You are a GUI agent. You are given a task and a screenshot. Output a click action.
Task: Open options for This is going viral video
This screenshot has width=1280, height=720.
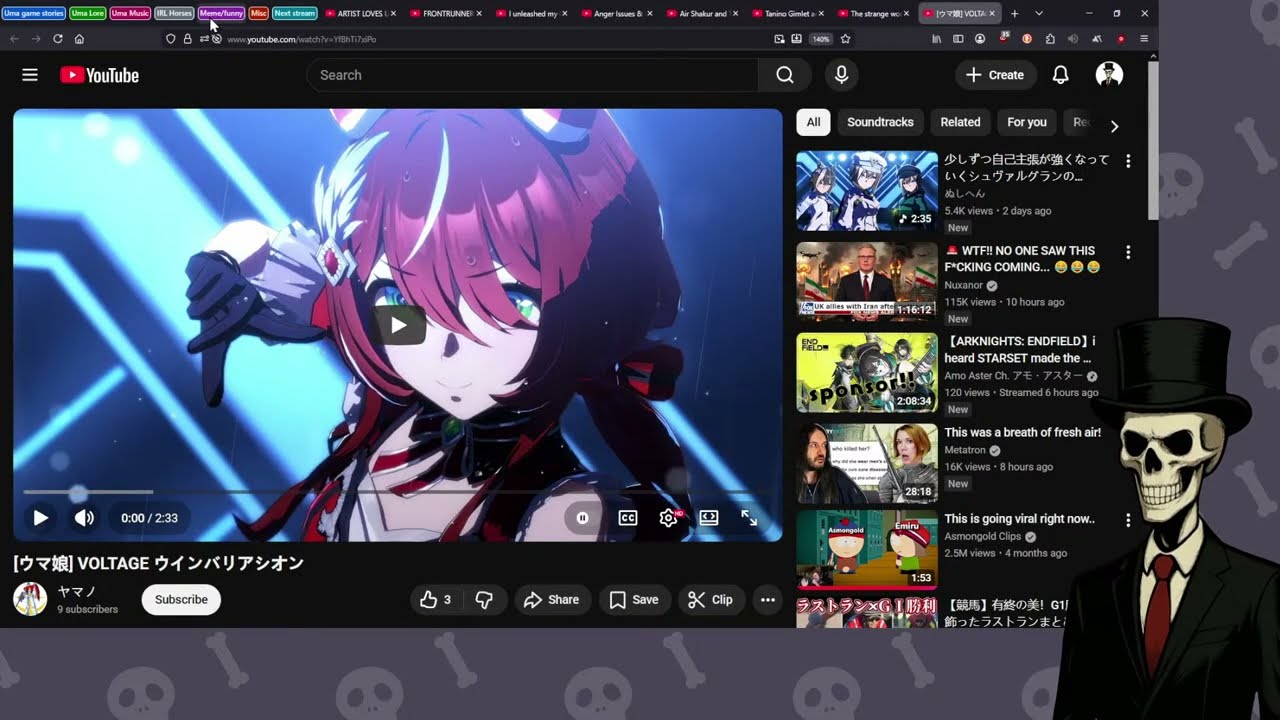pos(1128,520)
